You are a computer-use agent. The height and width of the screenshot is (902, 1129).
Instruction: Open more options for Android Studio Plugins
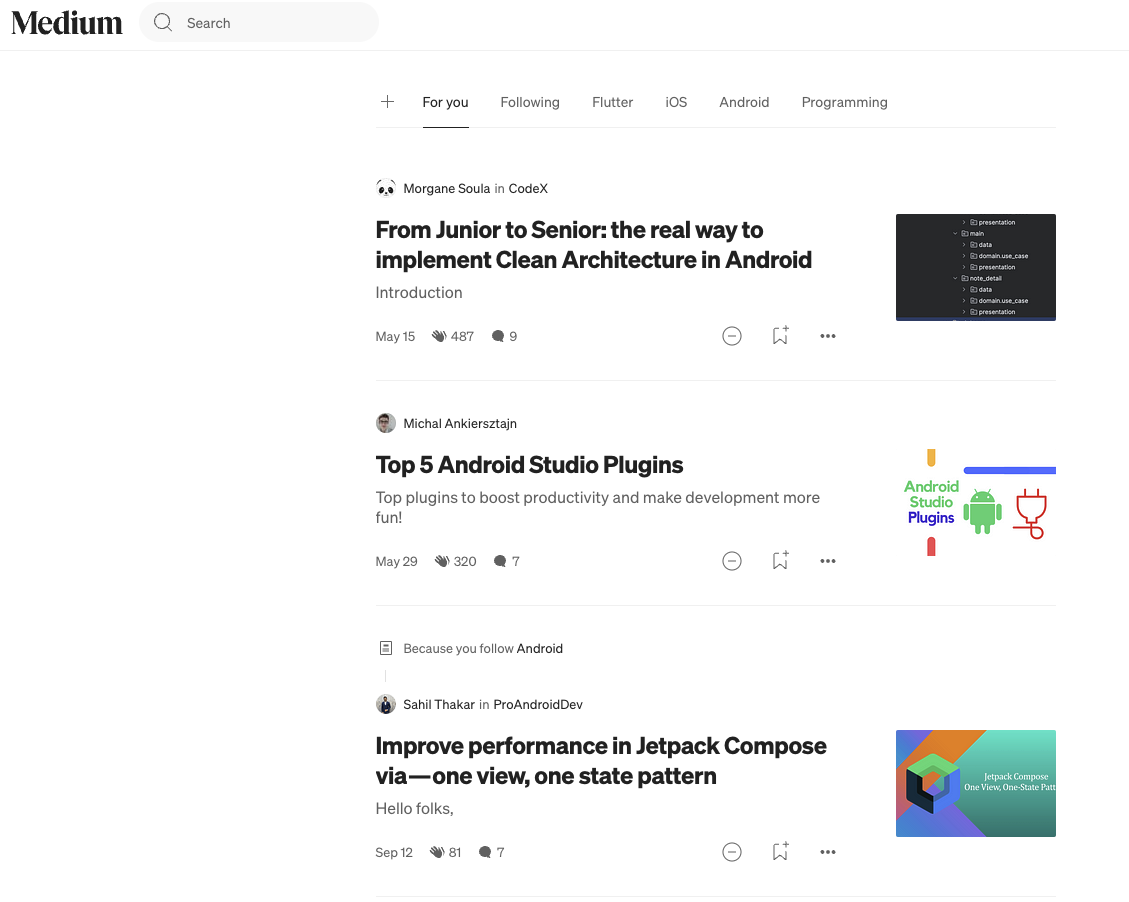tap(828, 562)
